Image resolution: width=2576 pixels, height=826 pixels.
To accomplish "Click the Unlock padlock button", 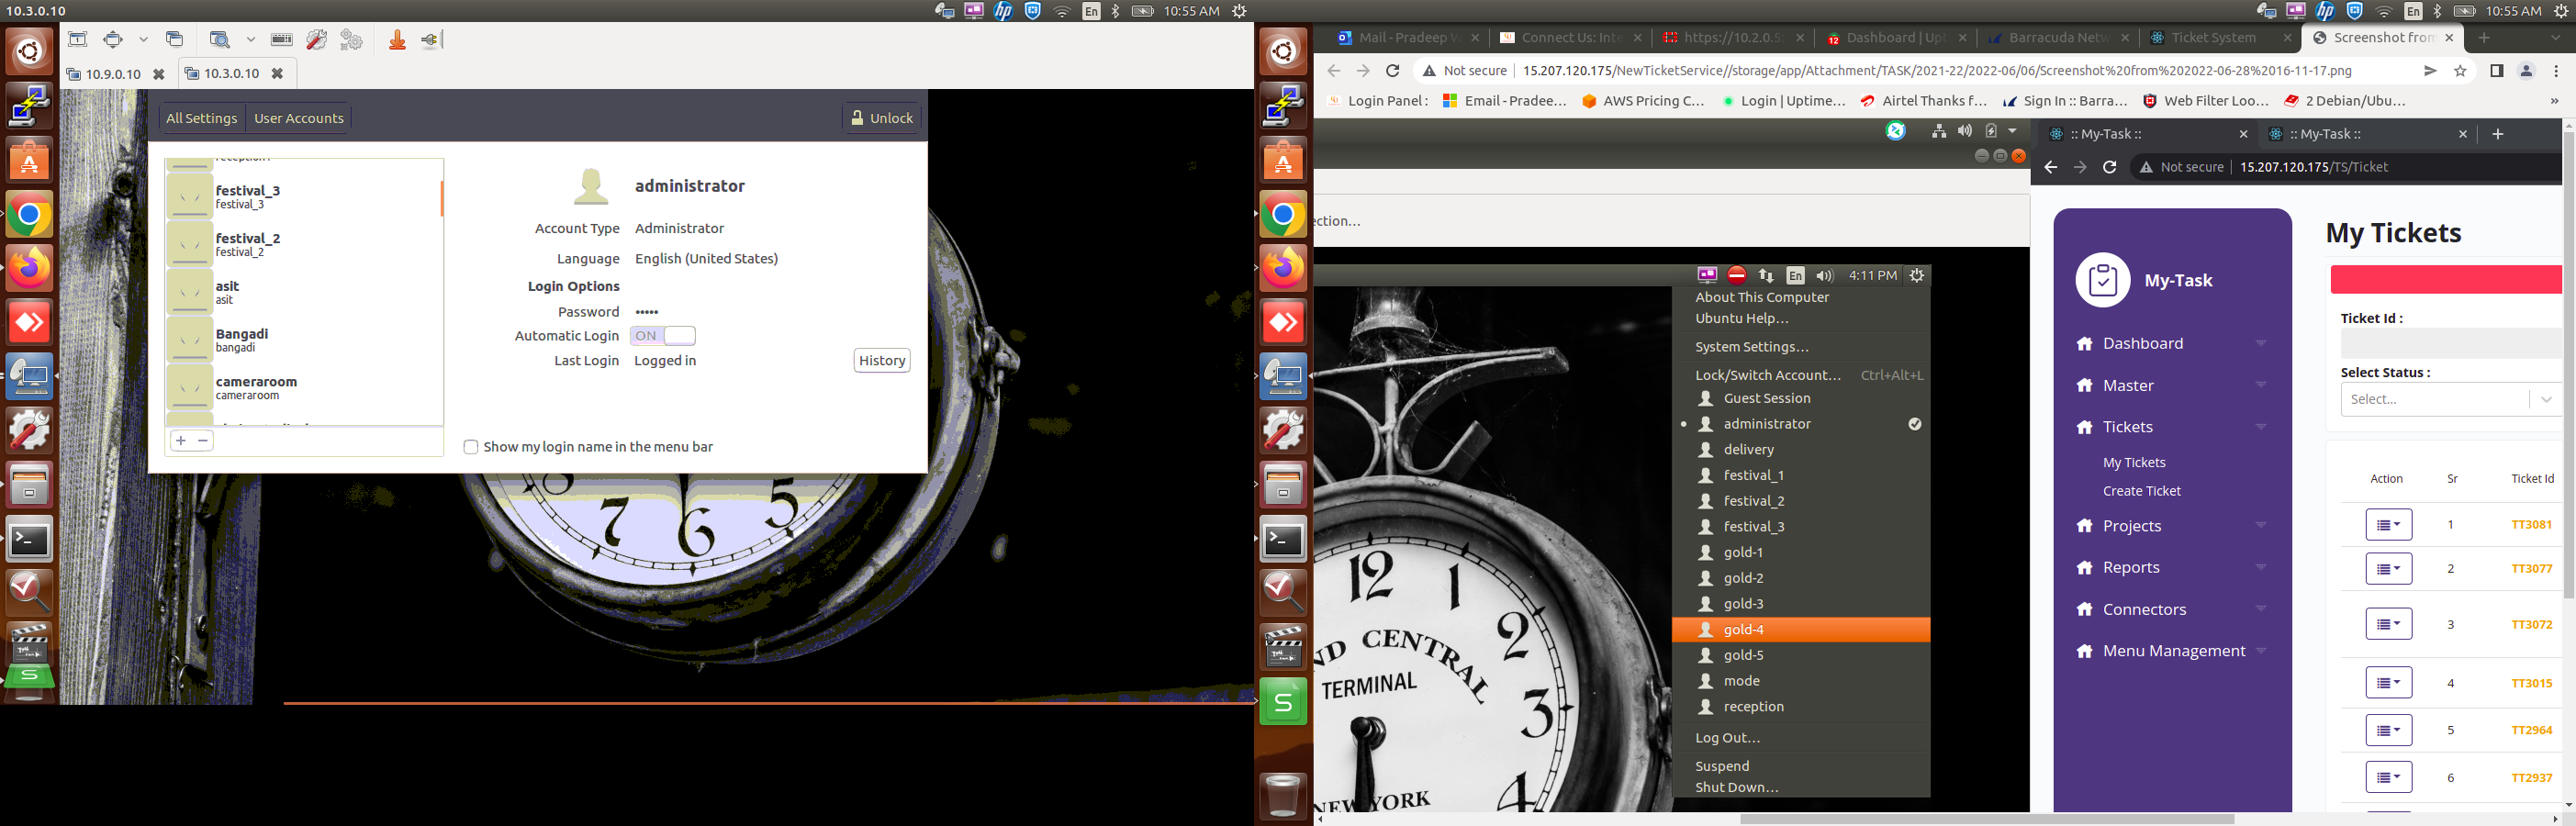I will [881, 118].
